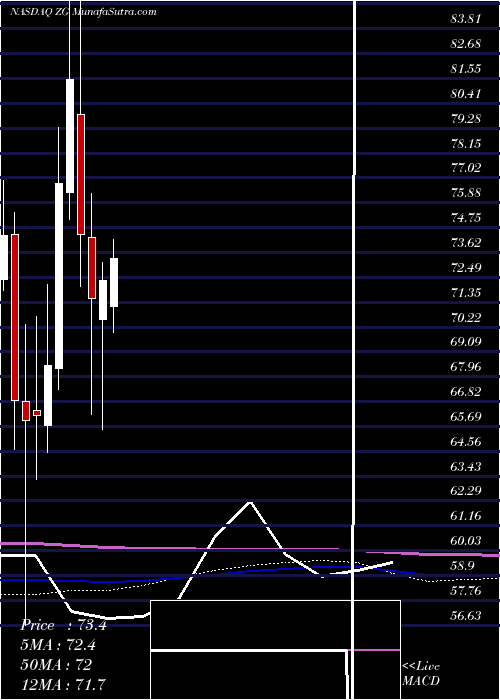Click the last white candlestick near 72
The image size is (500, 700).
click(114, 282)
